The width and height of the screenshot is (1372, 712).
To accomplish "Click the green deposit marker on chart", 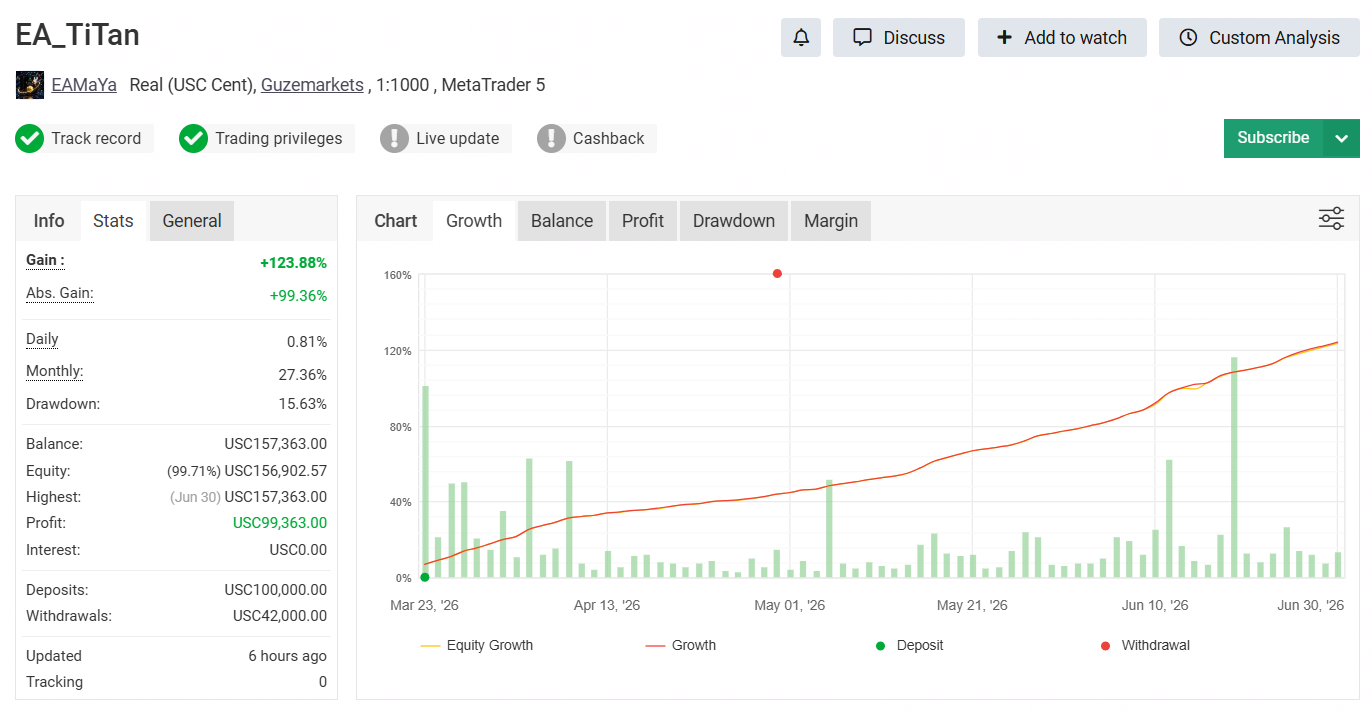I will 425,577.
